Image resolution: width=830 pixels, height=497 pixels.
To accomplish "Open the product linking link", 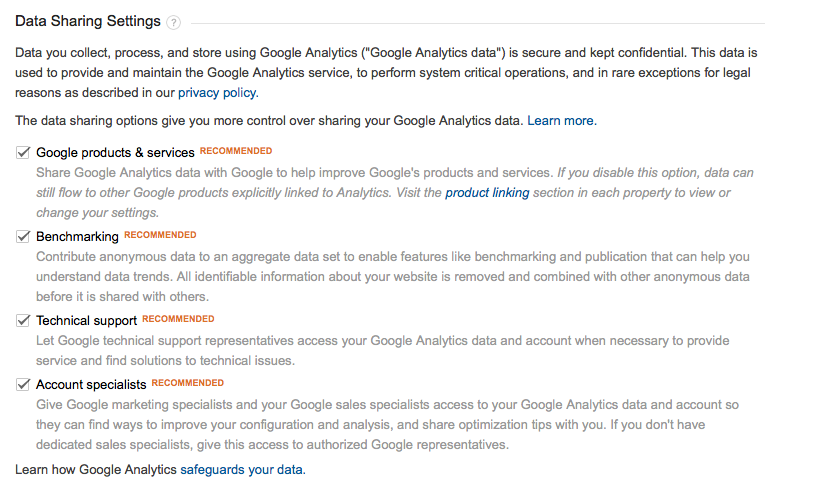I will (x=487, y=193).
